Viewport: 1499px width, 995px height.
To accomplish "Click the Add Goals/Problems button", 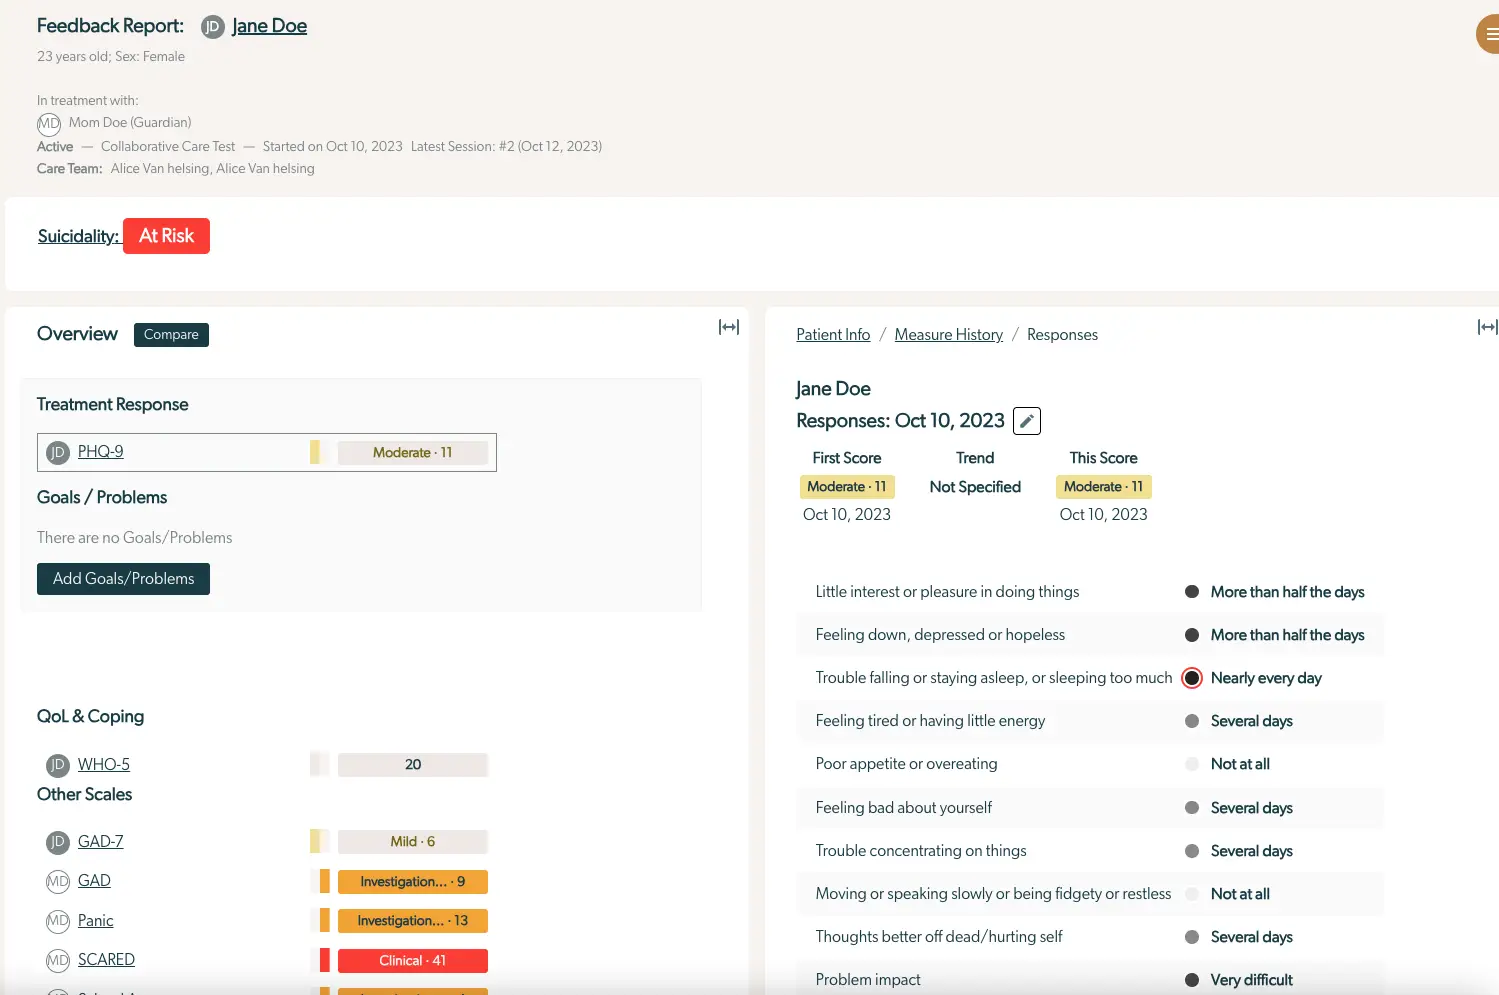I will pyautogui.click(x=123, y=578).
